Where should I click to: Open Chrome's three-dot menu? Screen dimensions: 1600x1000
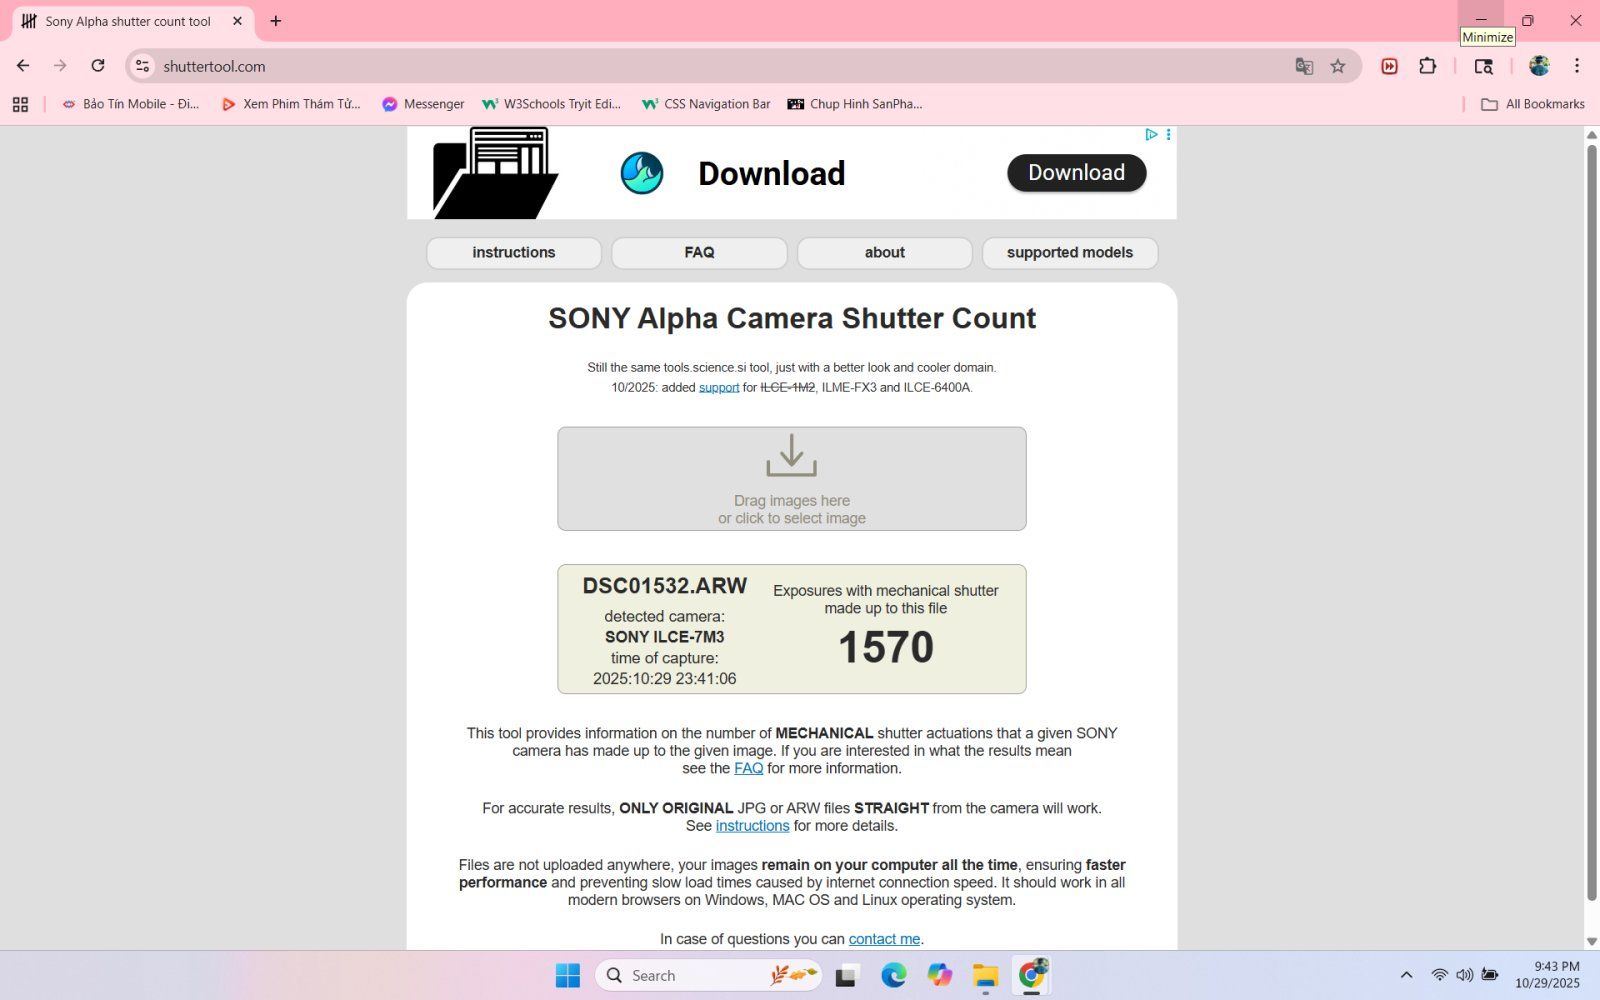tap(1577, 66)
